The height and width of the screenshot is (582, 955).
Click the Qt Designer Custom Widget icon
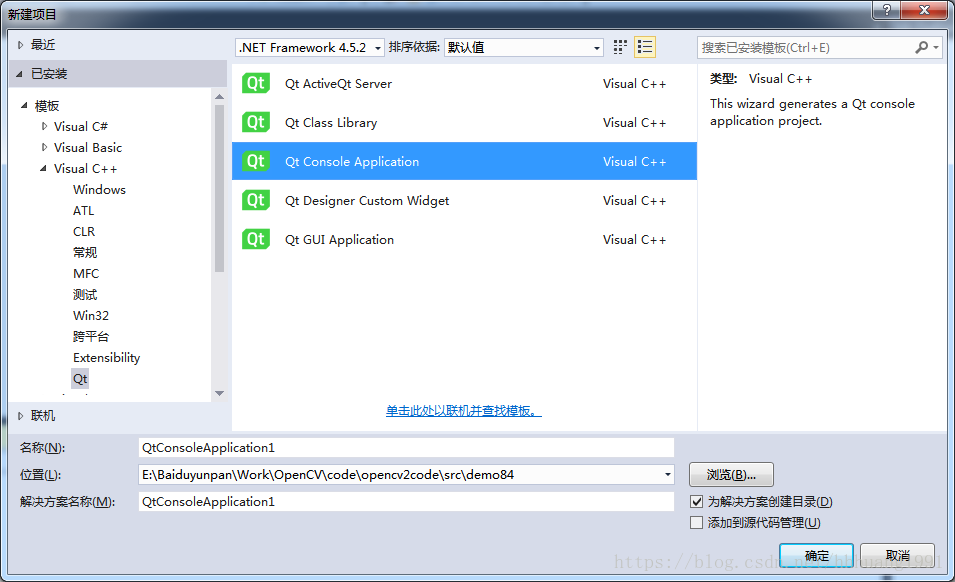tap(256, 200)
